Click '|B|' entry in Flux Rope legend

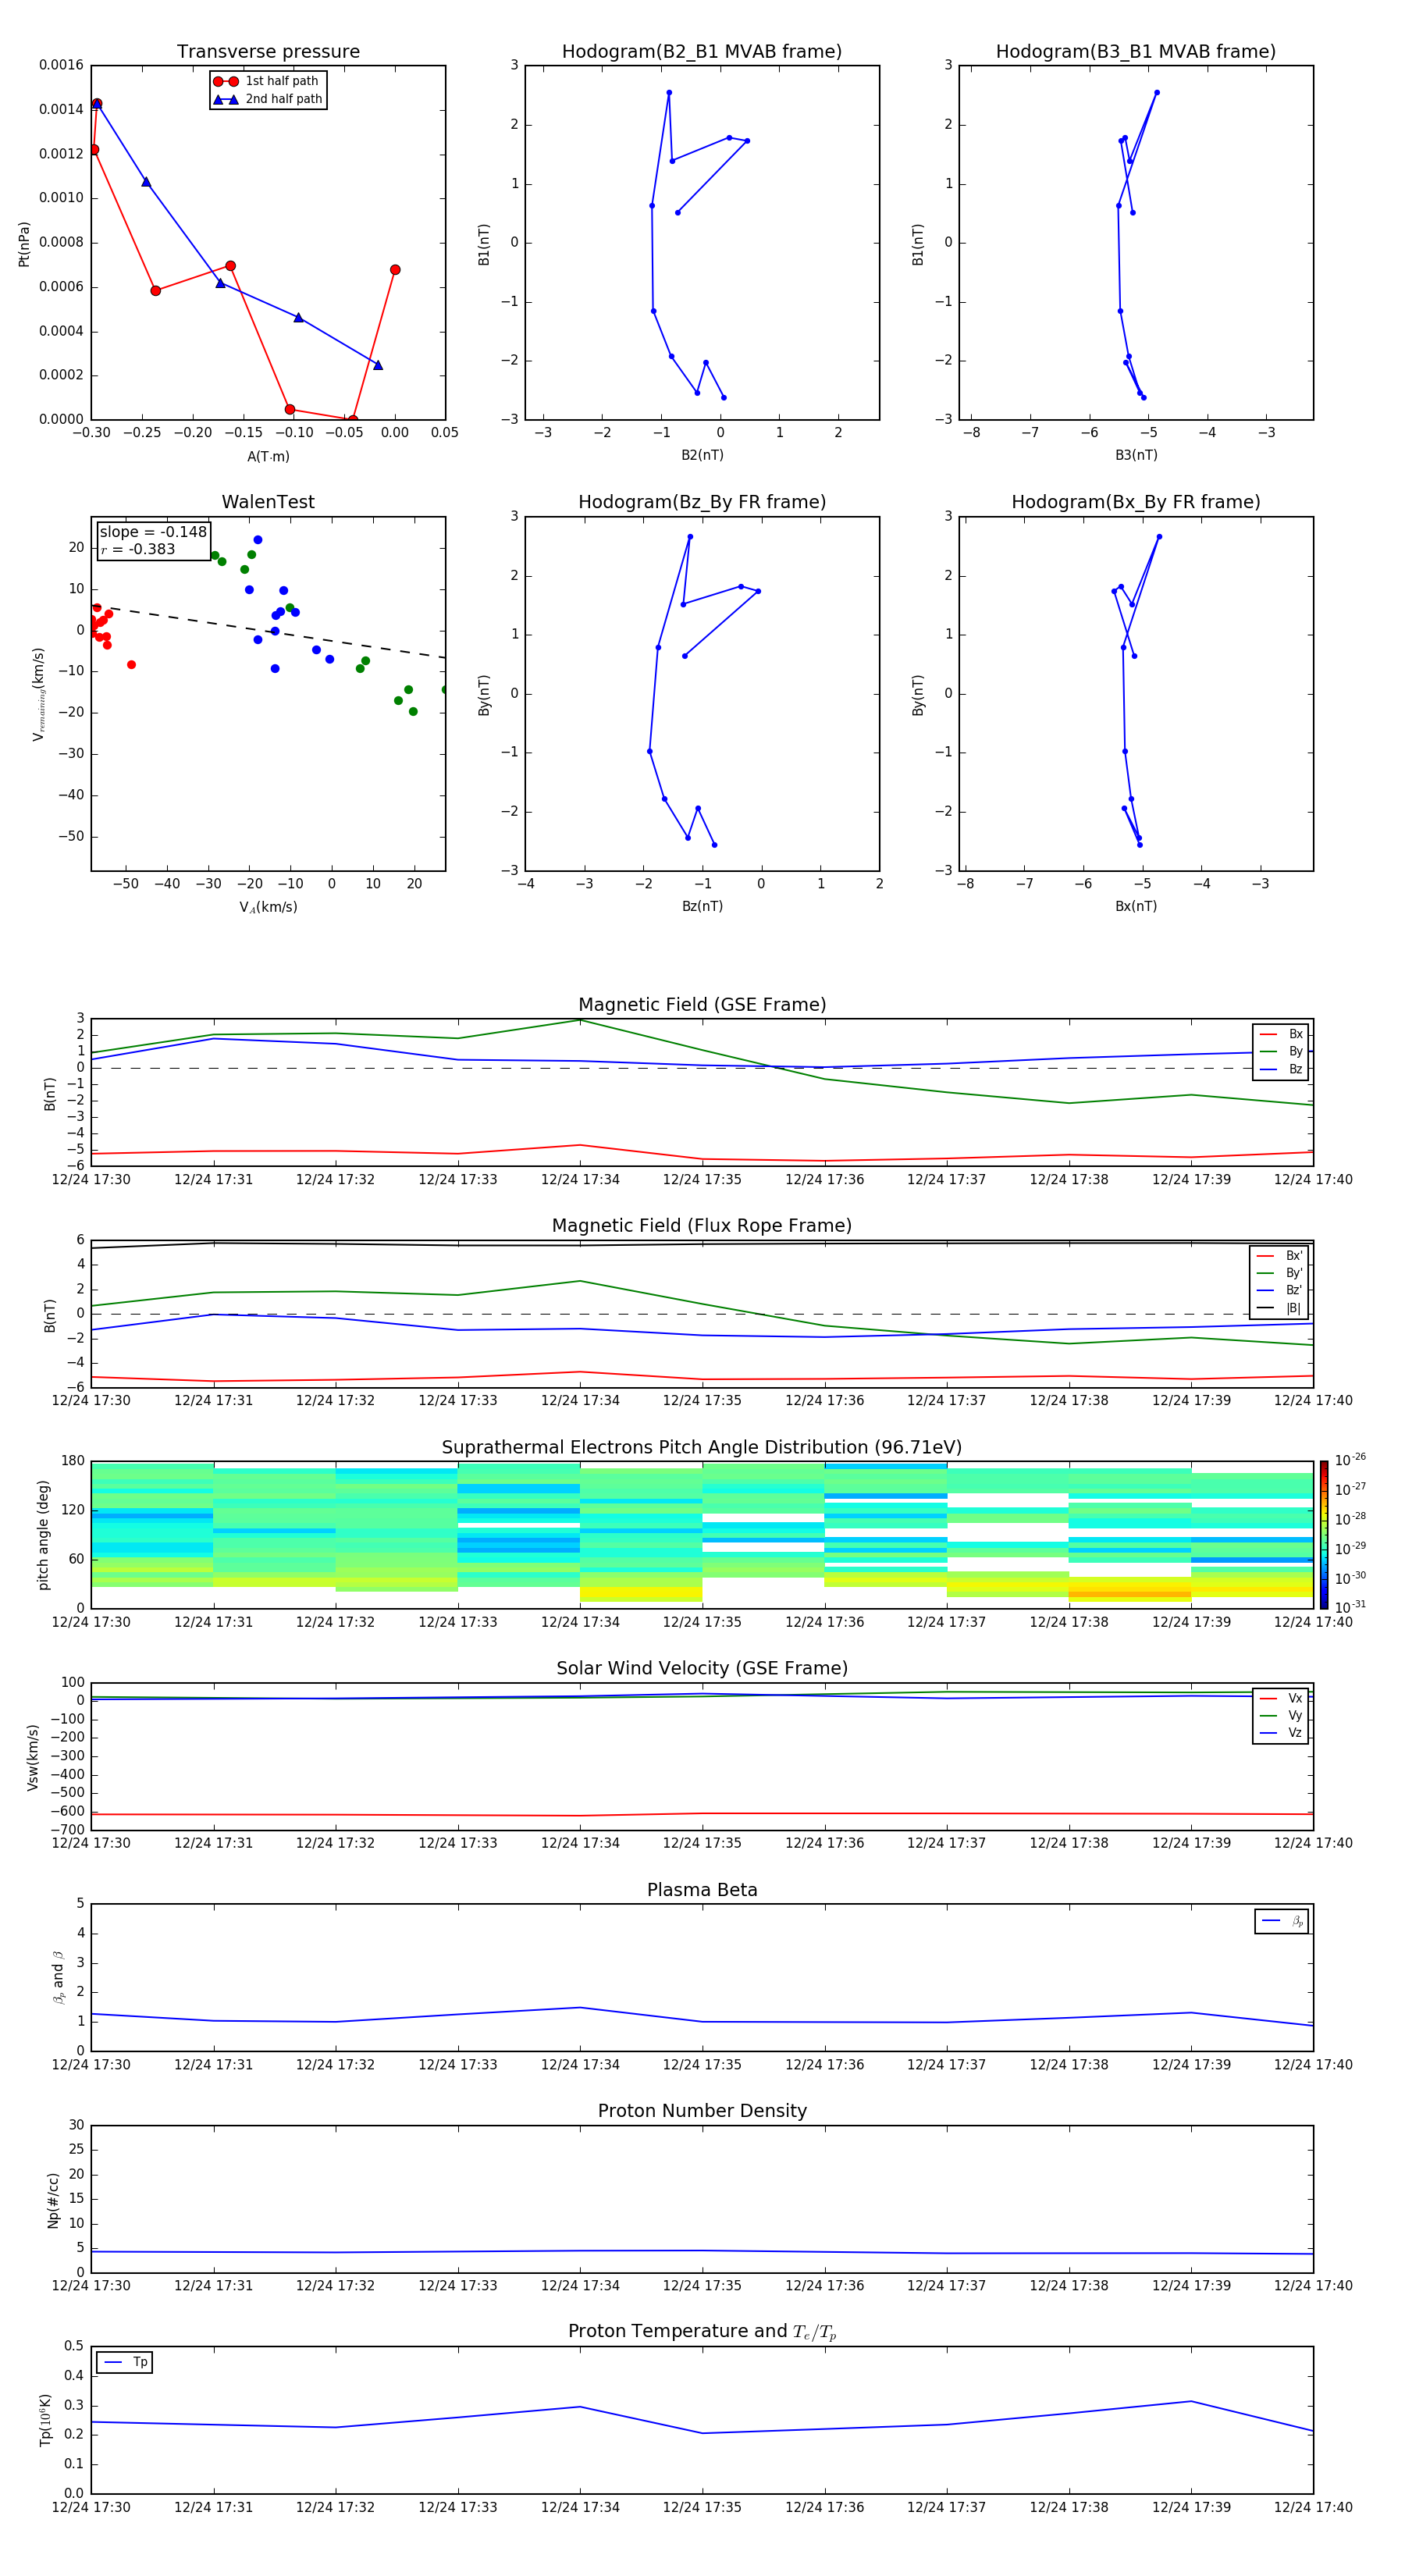coord(1279,1308)
